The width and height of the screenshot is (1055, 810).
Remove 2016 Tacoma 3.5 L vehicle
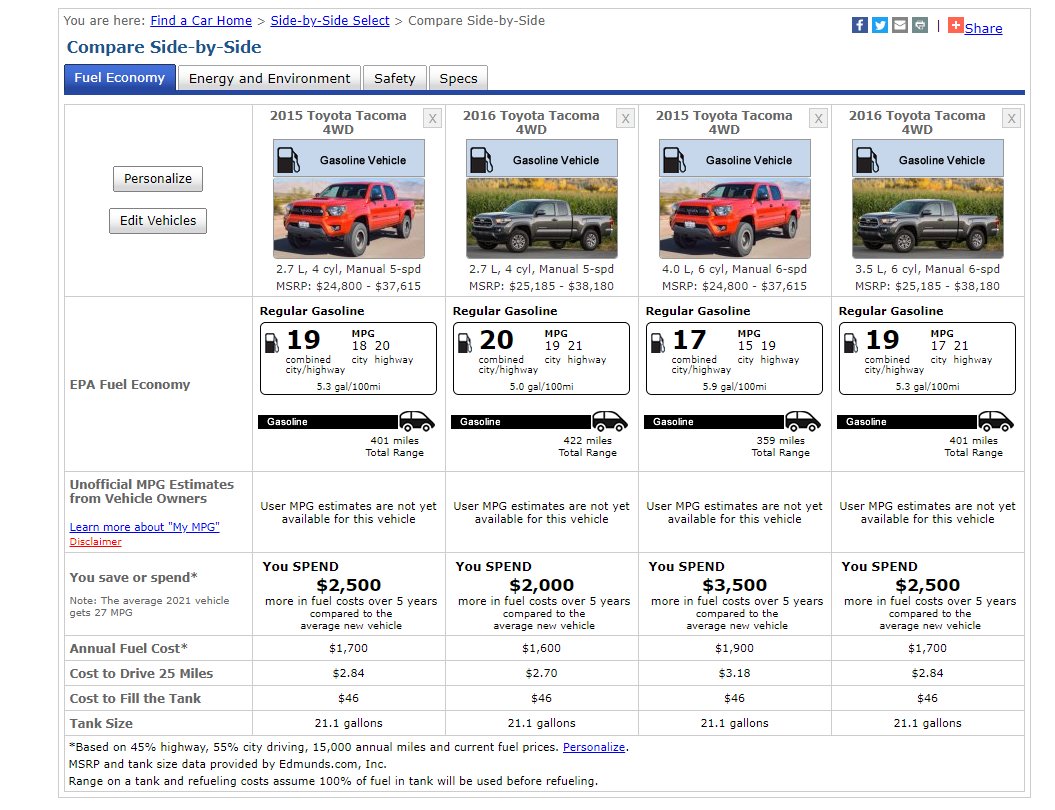click(1011, 119)
